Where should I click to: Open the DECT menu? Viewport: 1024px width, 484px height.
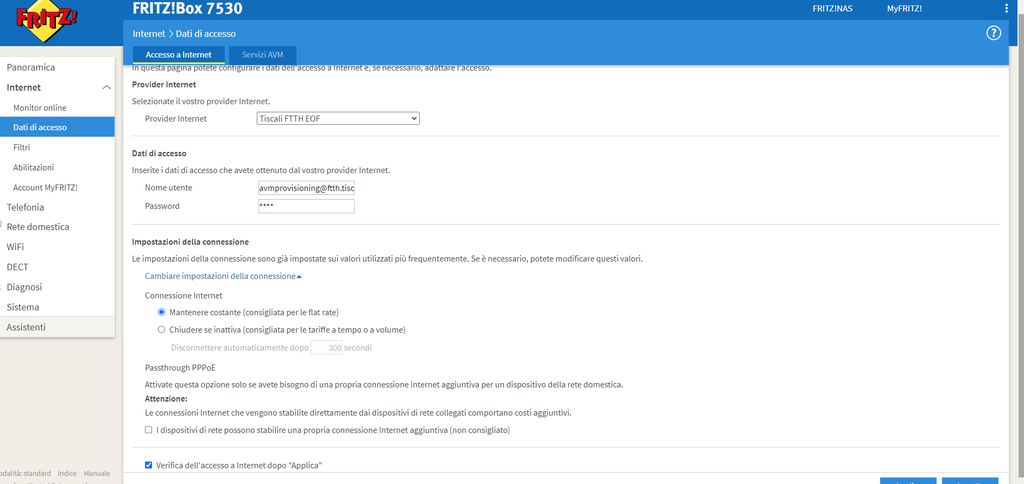point(17,267)
